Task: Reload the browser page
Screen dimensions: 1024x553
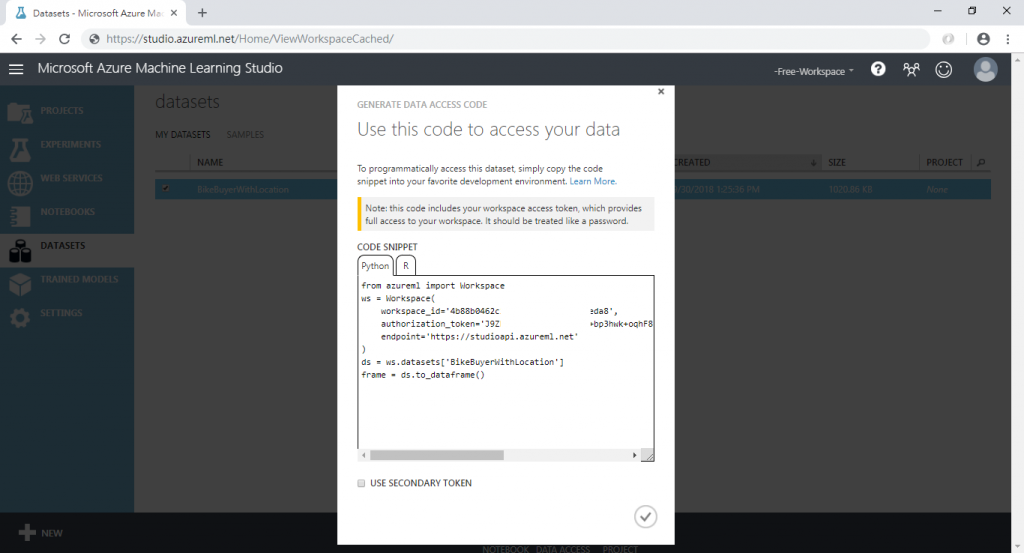Action: click(x=64, y=39)
